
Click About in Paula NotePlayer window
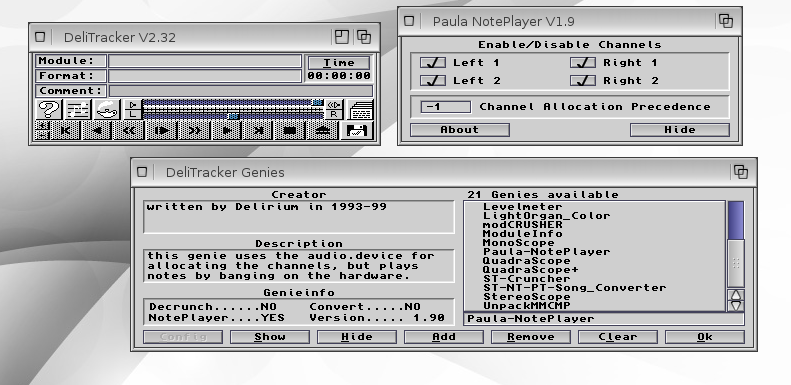(x=460, y=130)
